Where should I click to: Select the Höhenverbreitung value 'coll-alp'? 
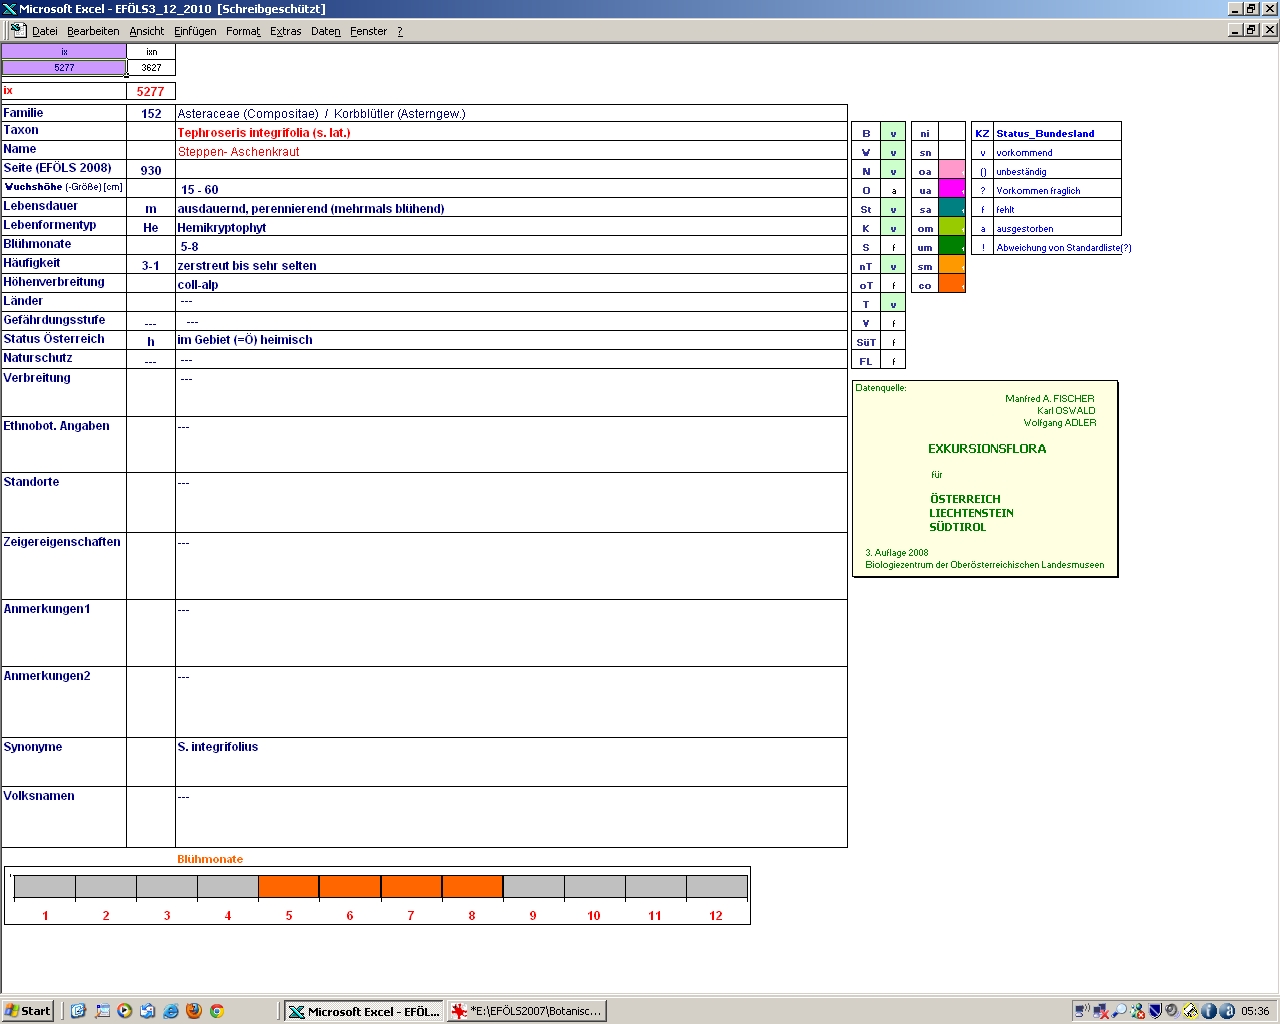[511, 284]
